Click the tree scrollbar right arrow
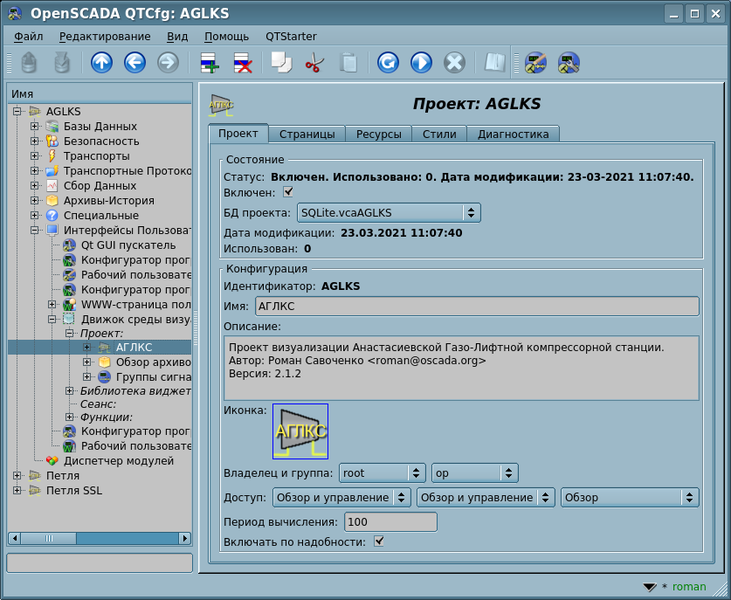The image size is (731, 600). pyautogui.click(x=185, y=538)
